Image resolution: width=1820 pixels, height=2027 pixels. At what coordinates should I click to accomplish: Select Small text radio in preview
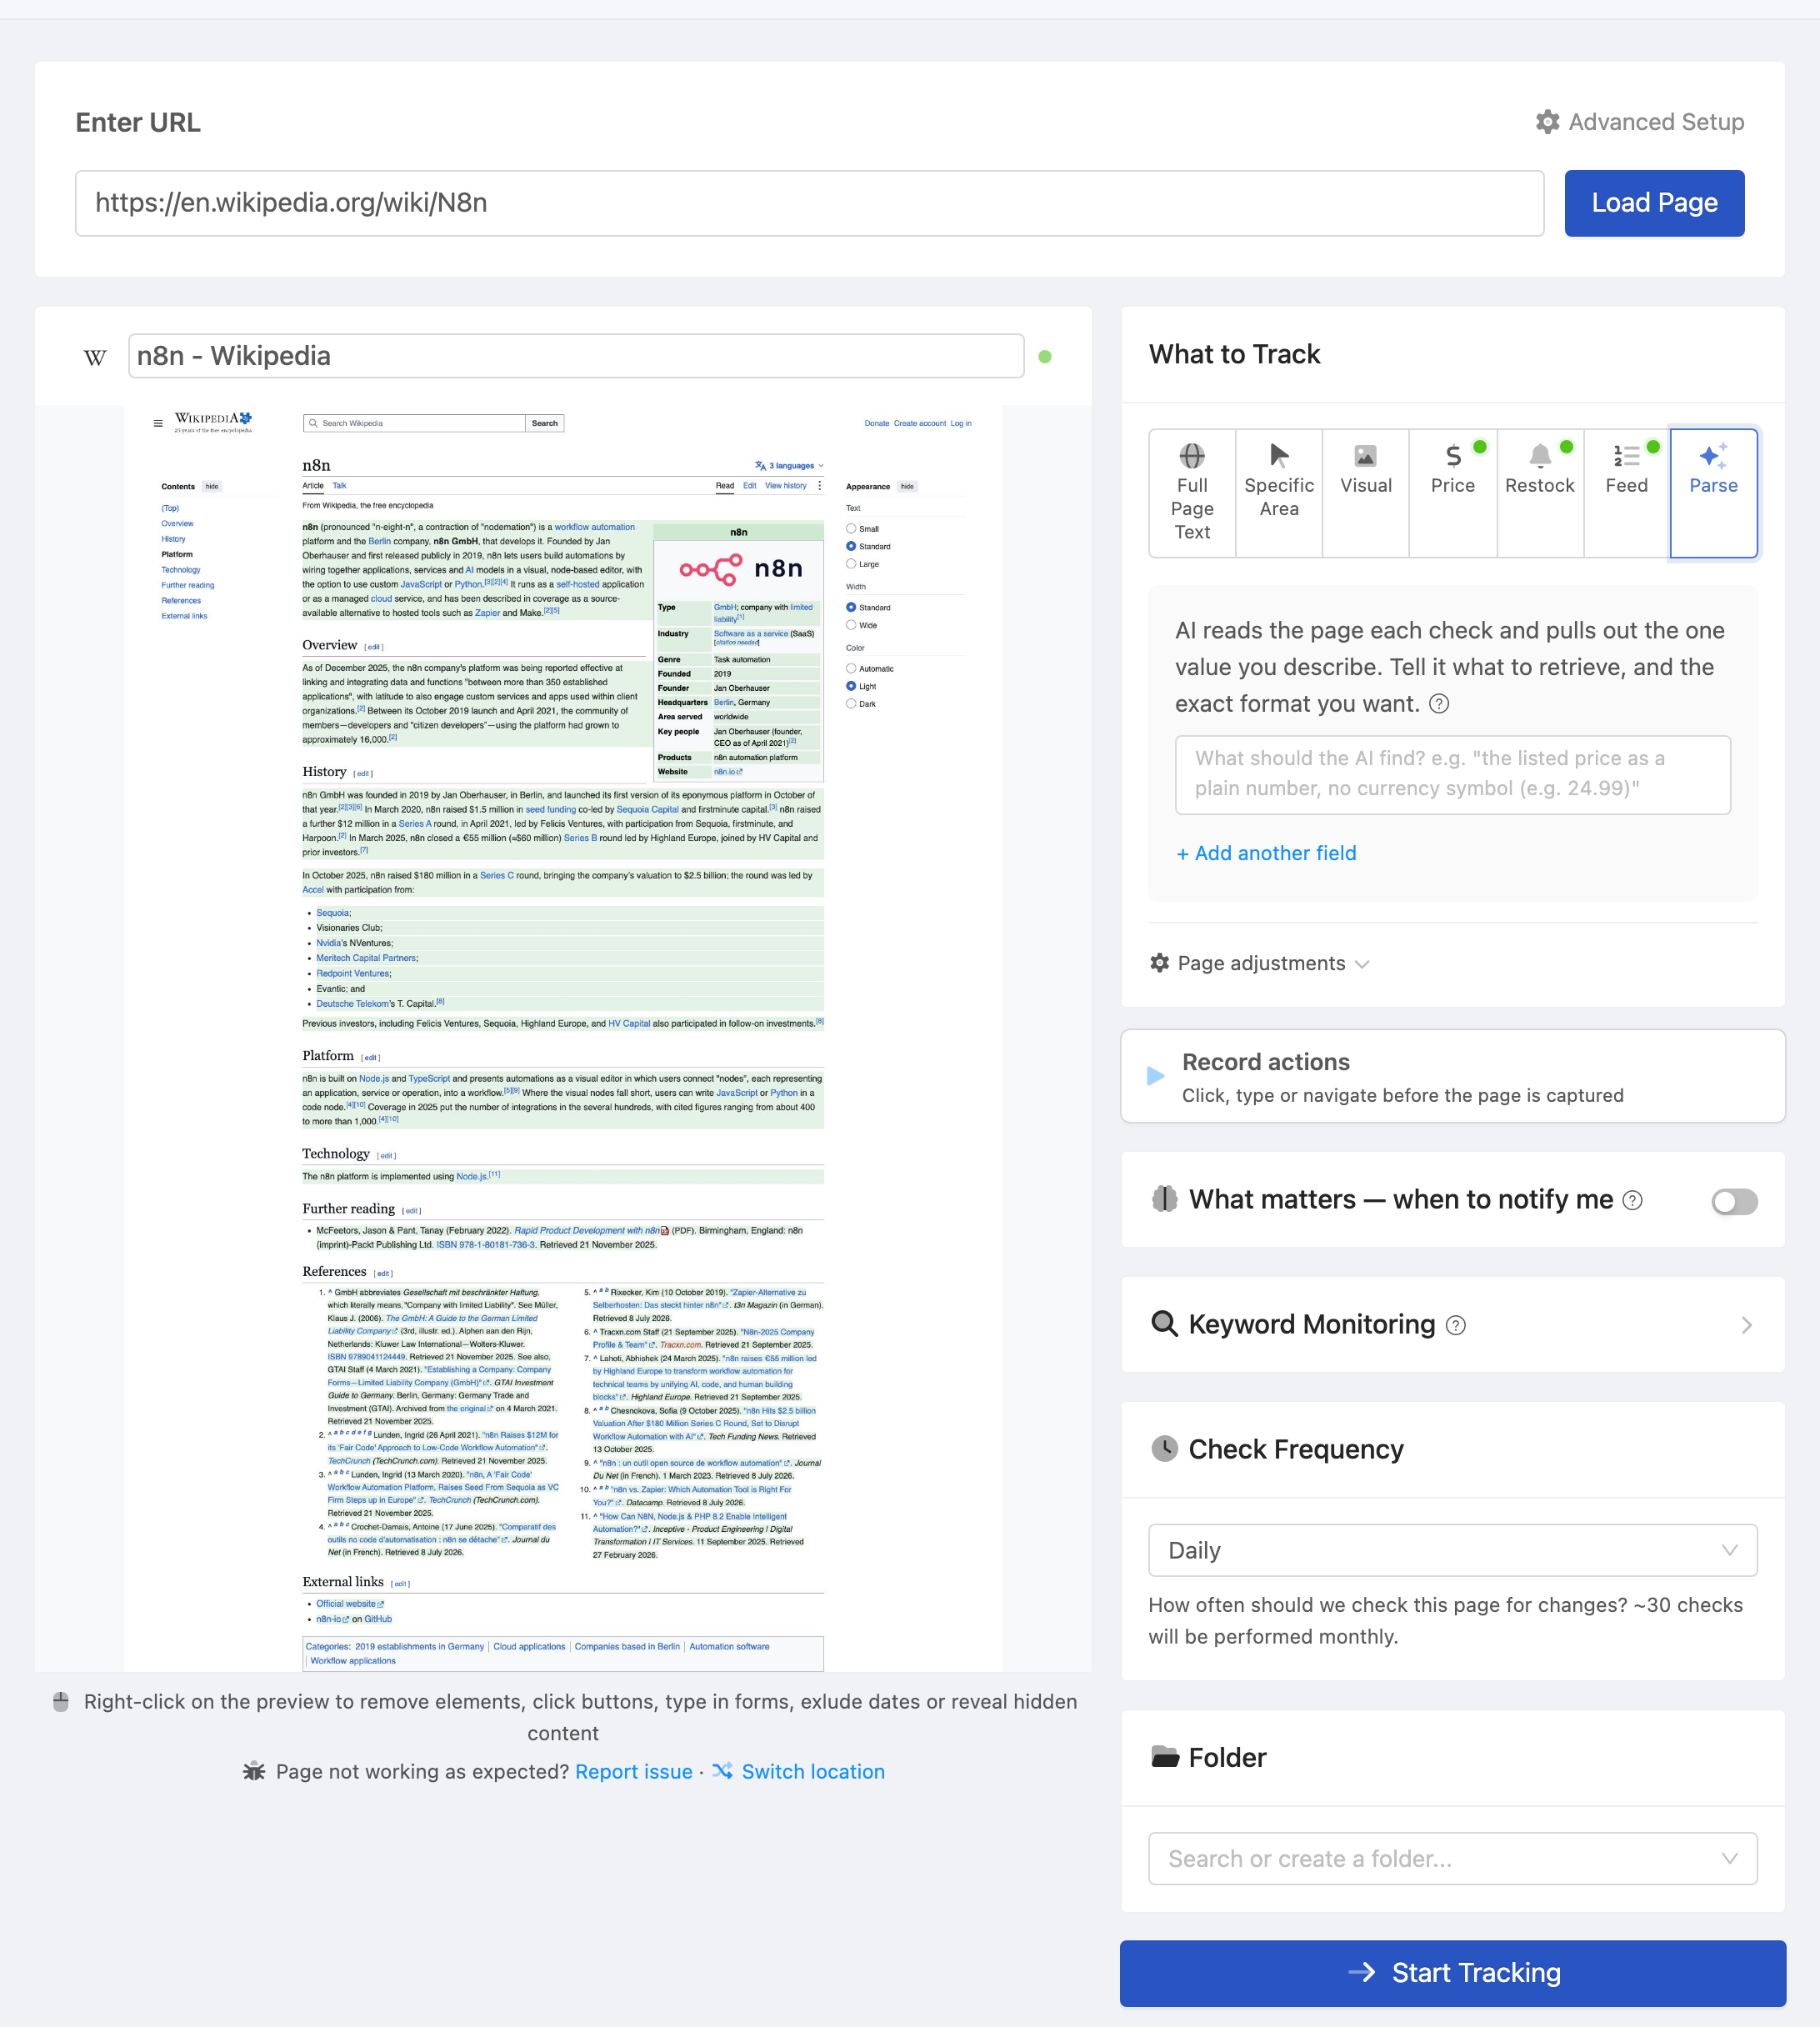pos(851,528)
